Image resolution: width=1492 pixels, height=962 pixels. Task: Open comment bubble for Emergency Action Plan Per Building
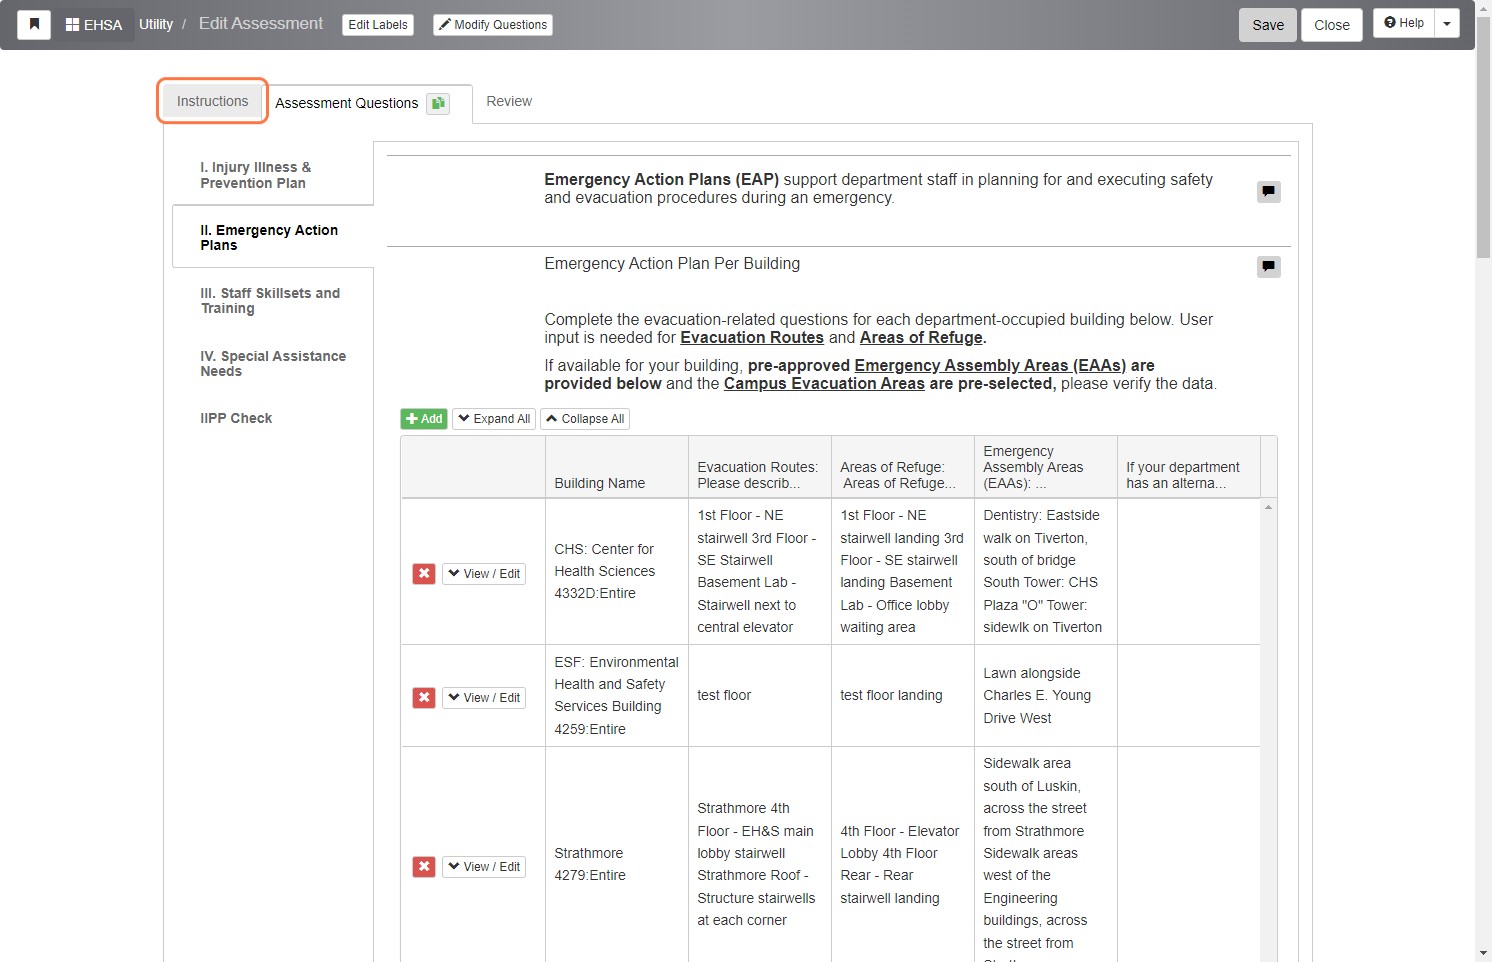pos(1268,266)
